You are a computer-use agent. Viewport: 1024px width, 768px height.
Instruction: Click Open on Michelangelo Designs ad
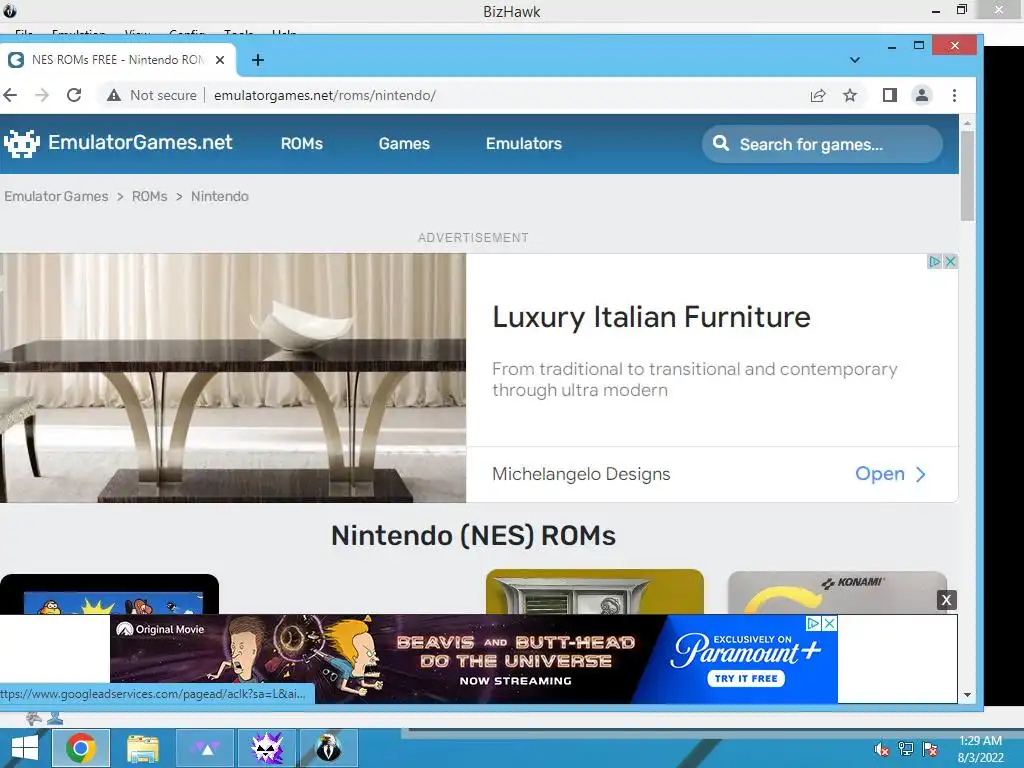pyautogui.click(x=890, y=474)
